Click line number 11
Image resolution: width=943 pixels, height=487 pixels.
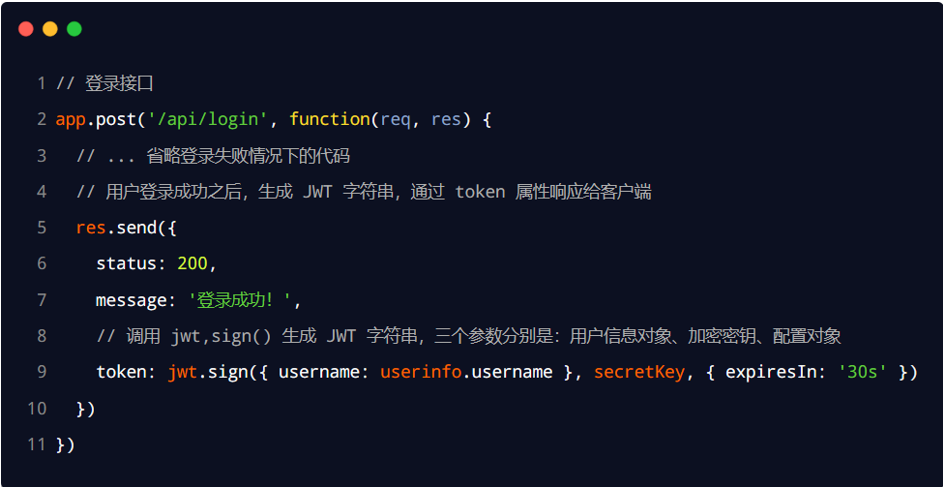point(37,444)
